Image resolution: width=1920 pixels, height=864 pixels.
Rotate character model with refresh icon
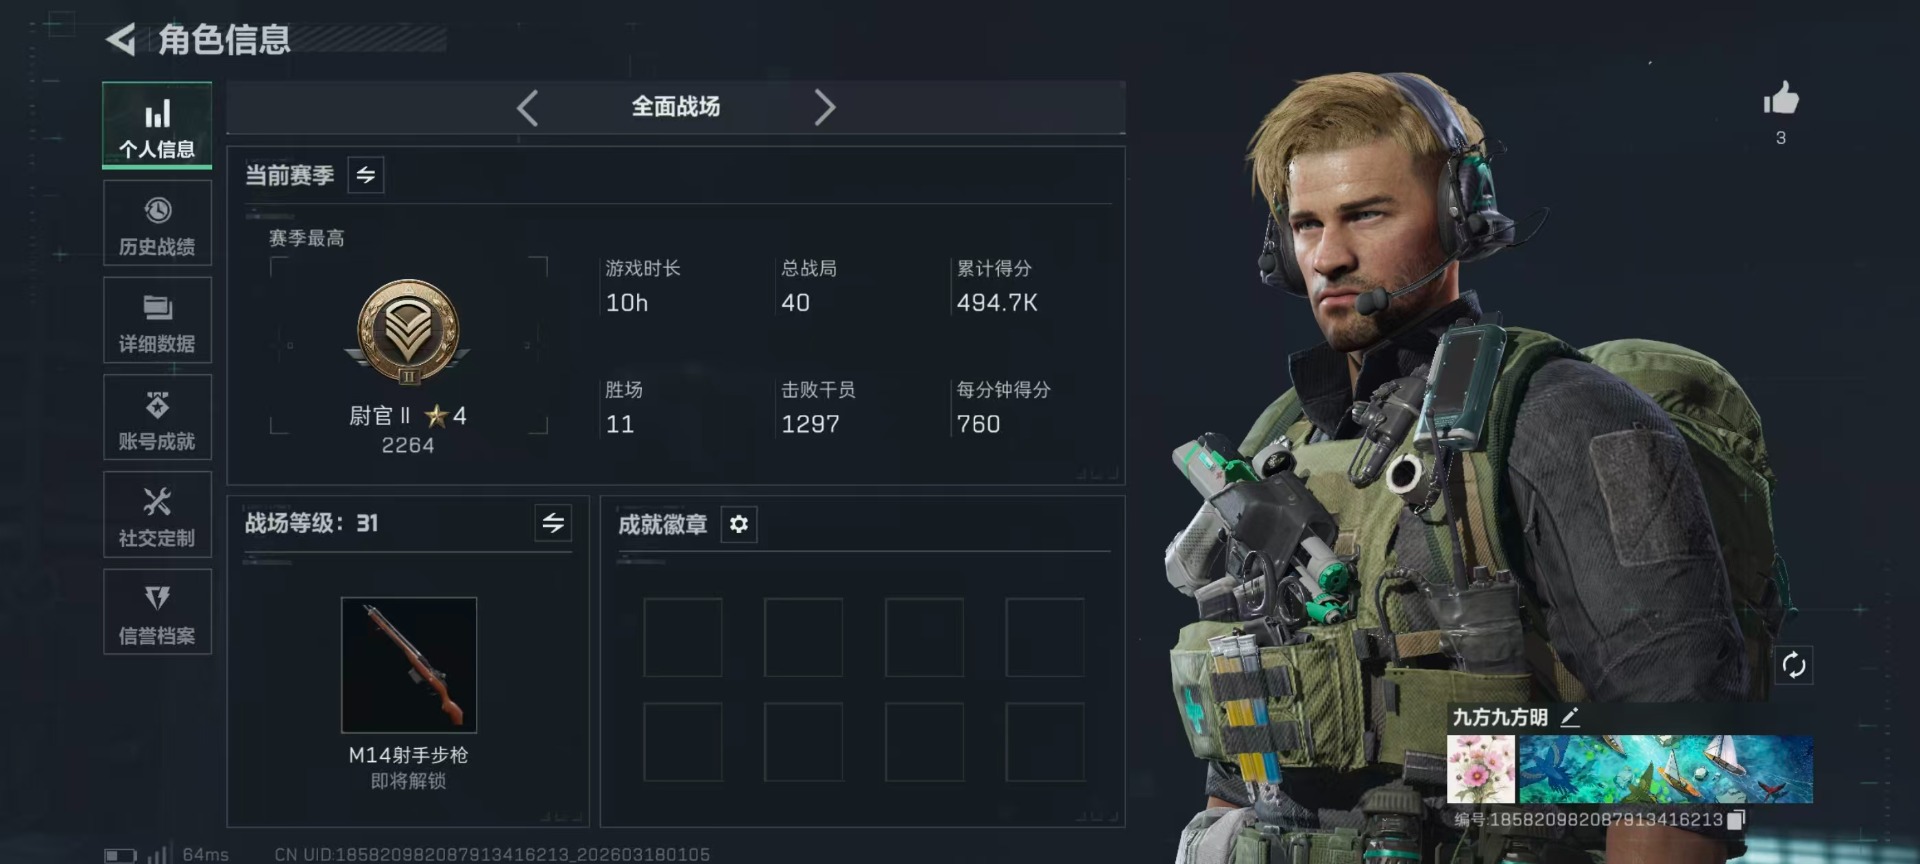1794,665
